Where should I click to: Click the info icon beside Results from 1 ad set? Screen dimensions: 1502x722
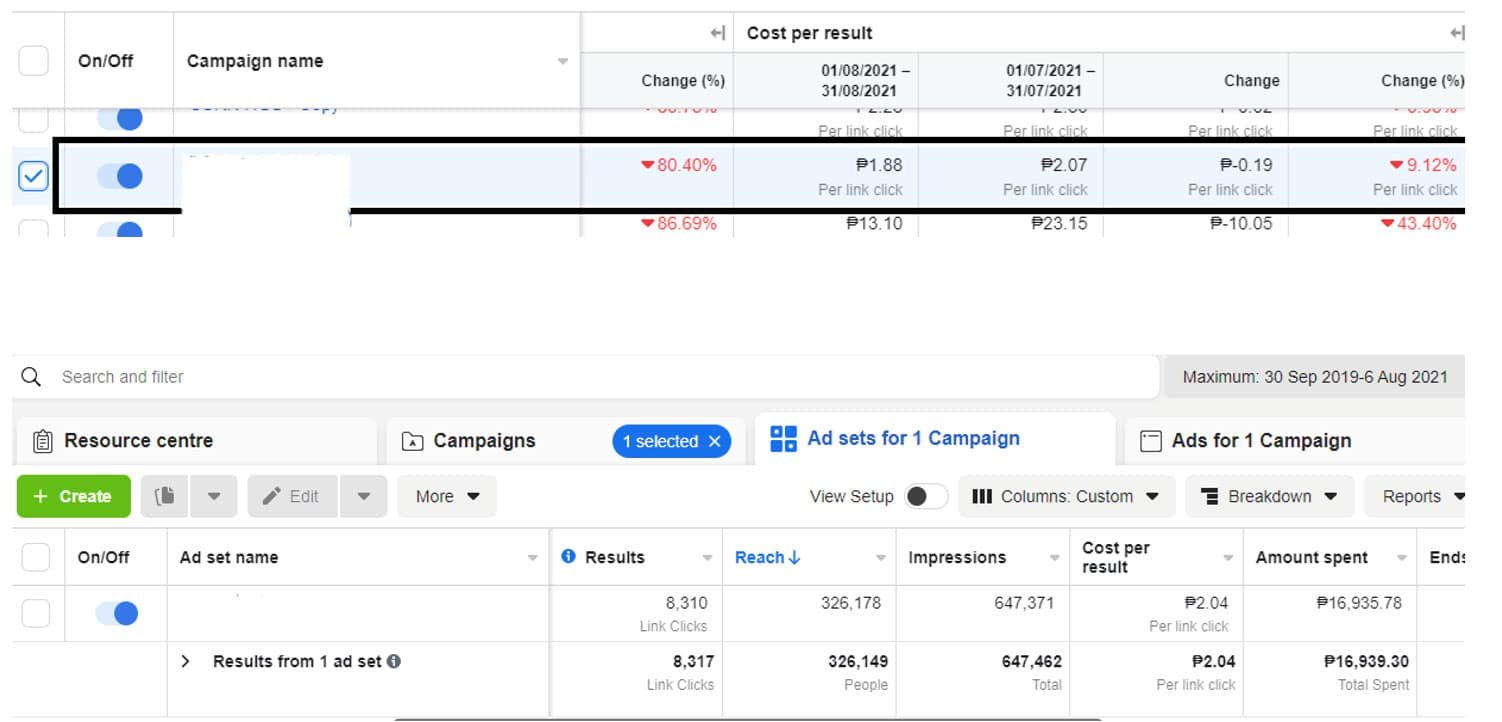coord(394,661)
